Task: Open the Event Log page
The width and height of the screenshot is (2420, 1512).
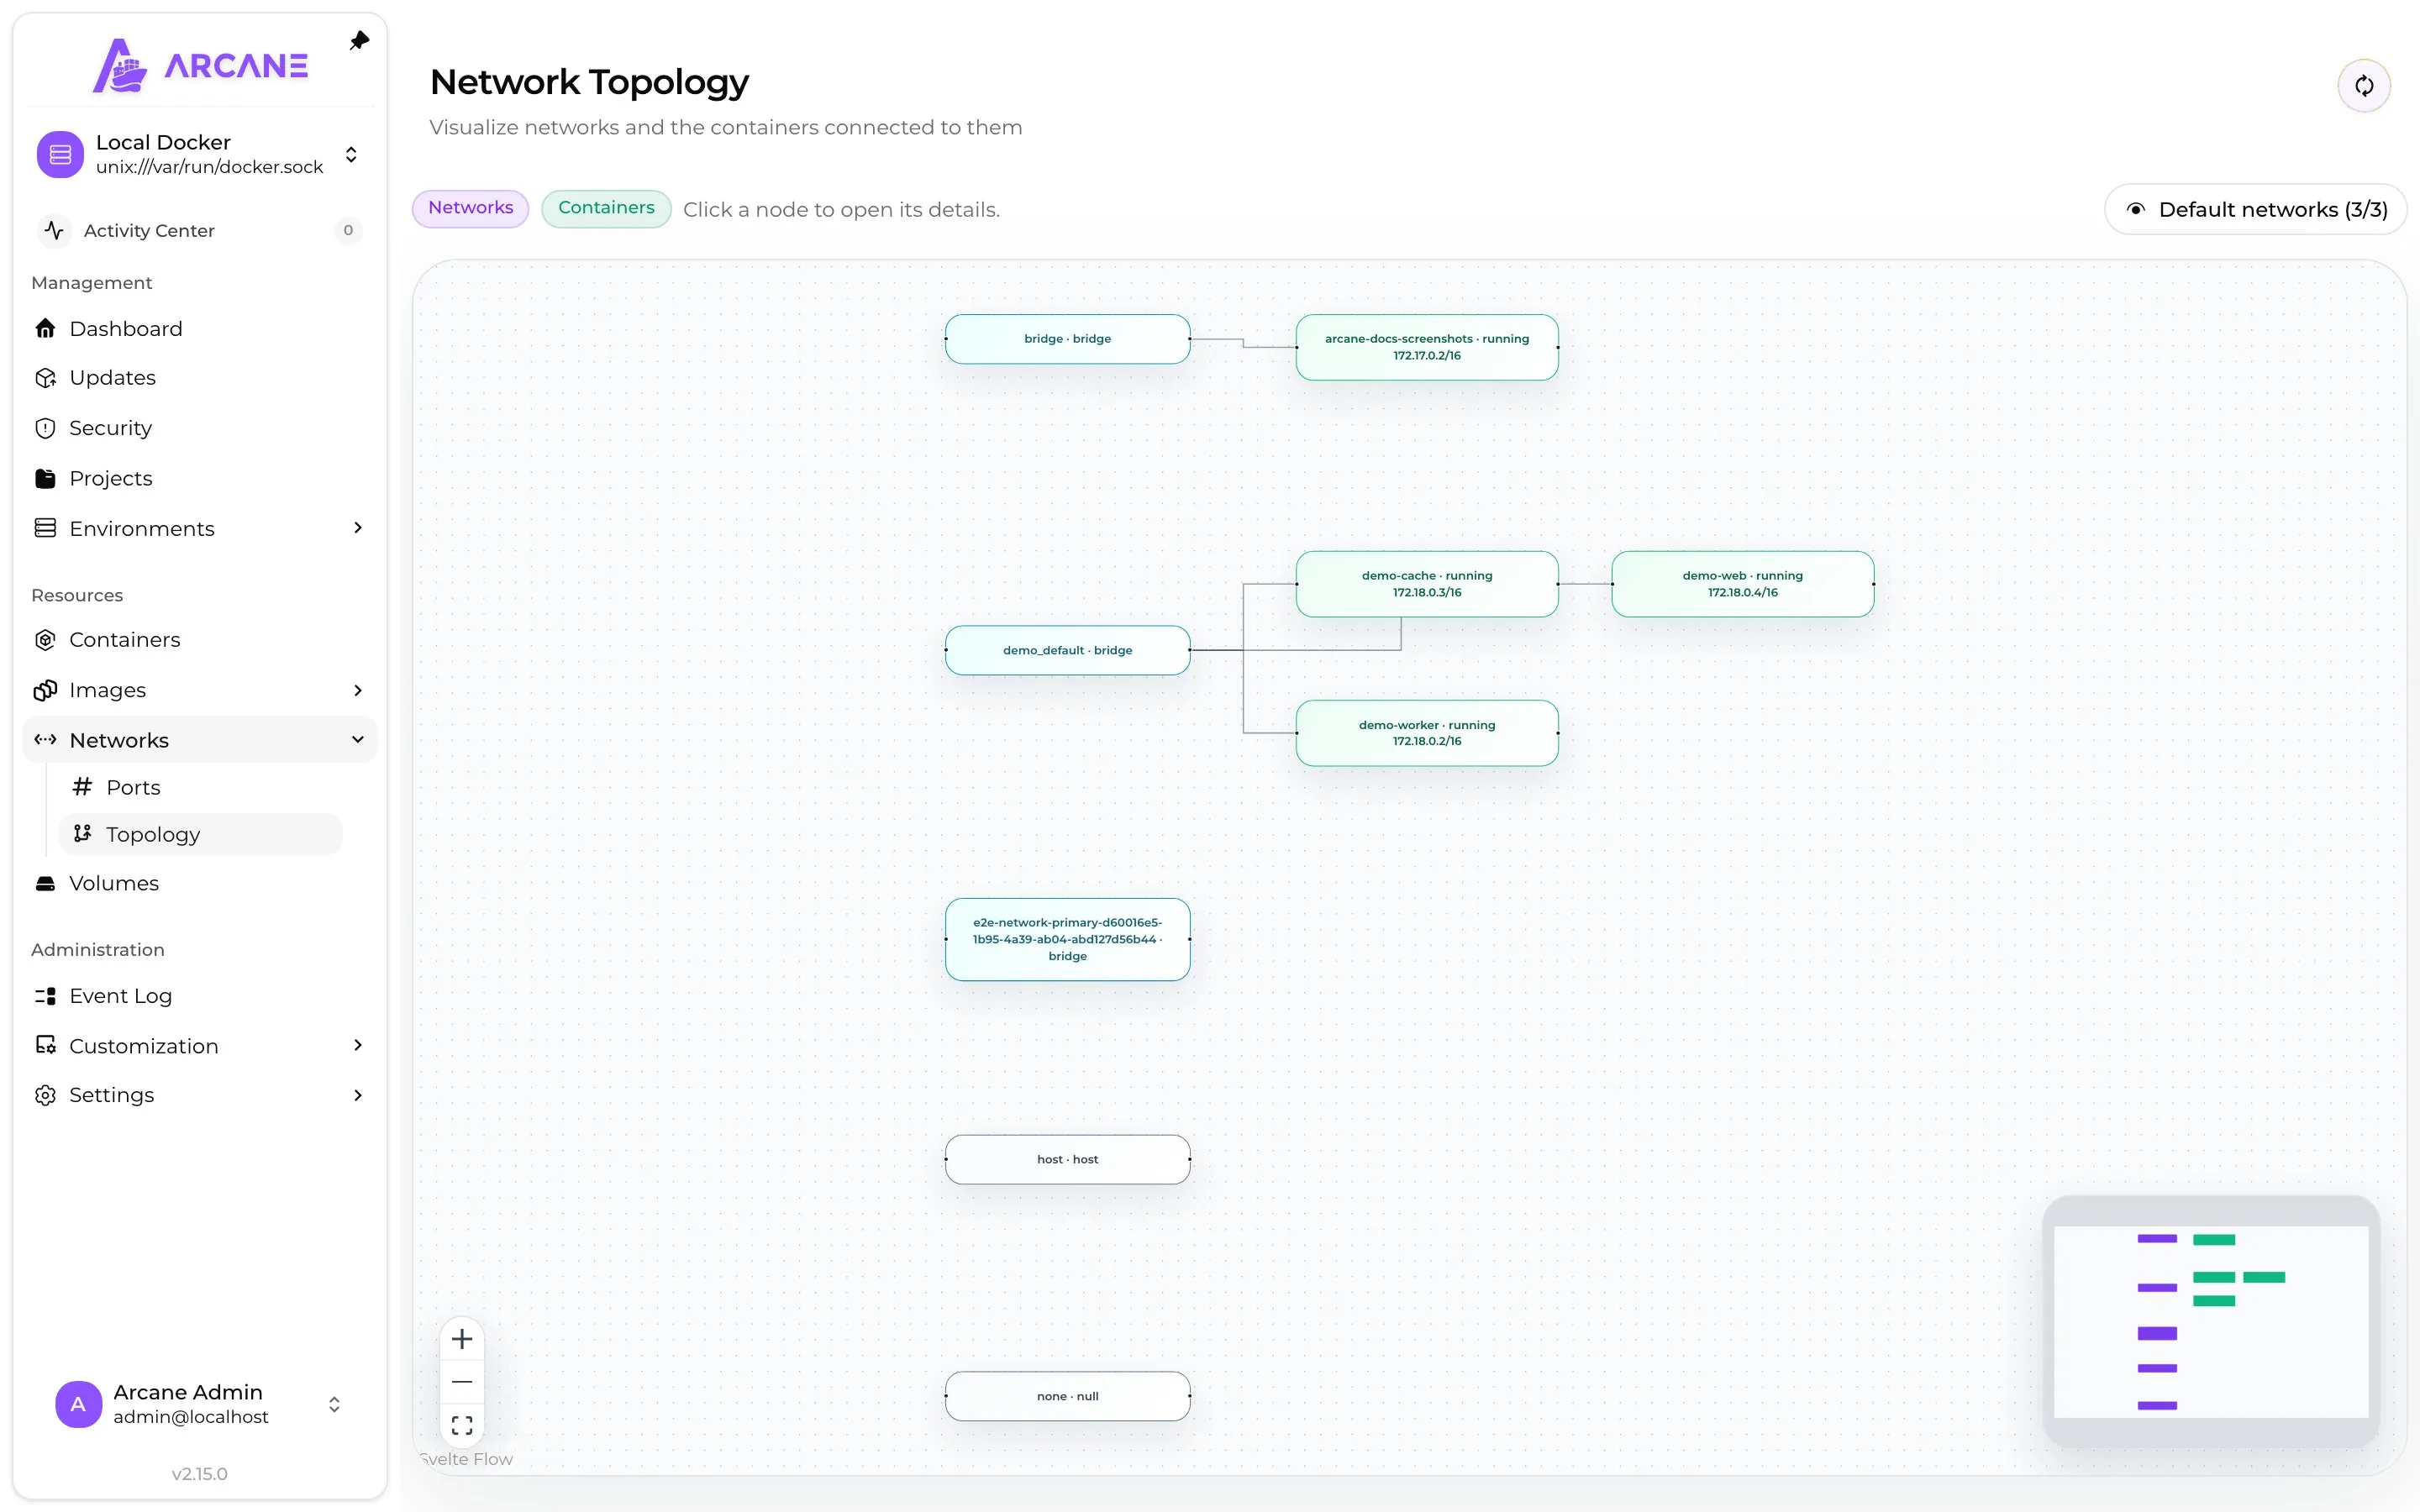Action: 199,996
